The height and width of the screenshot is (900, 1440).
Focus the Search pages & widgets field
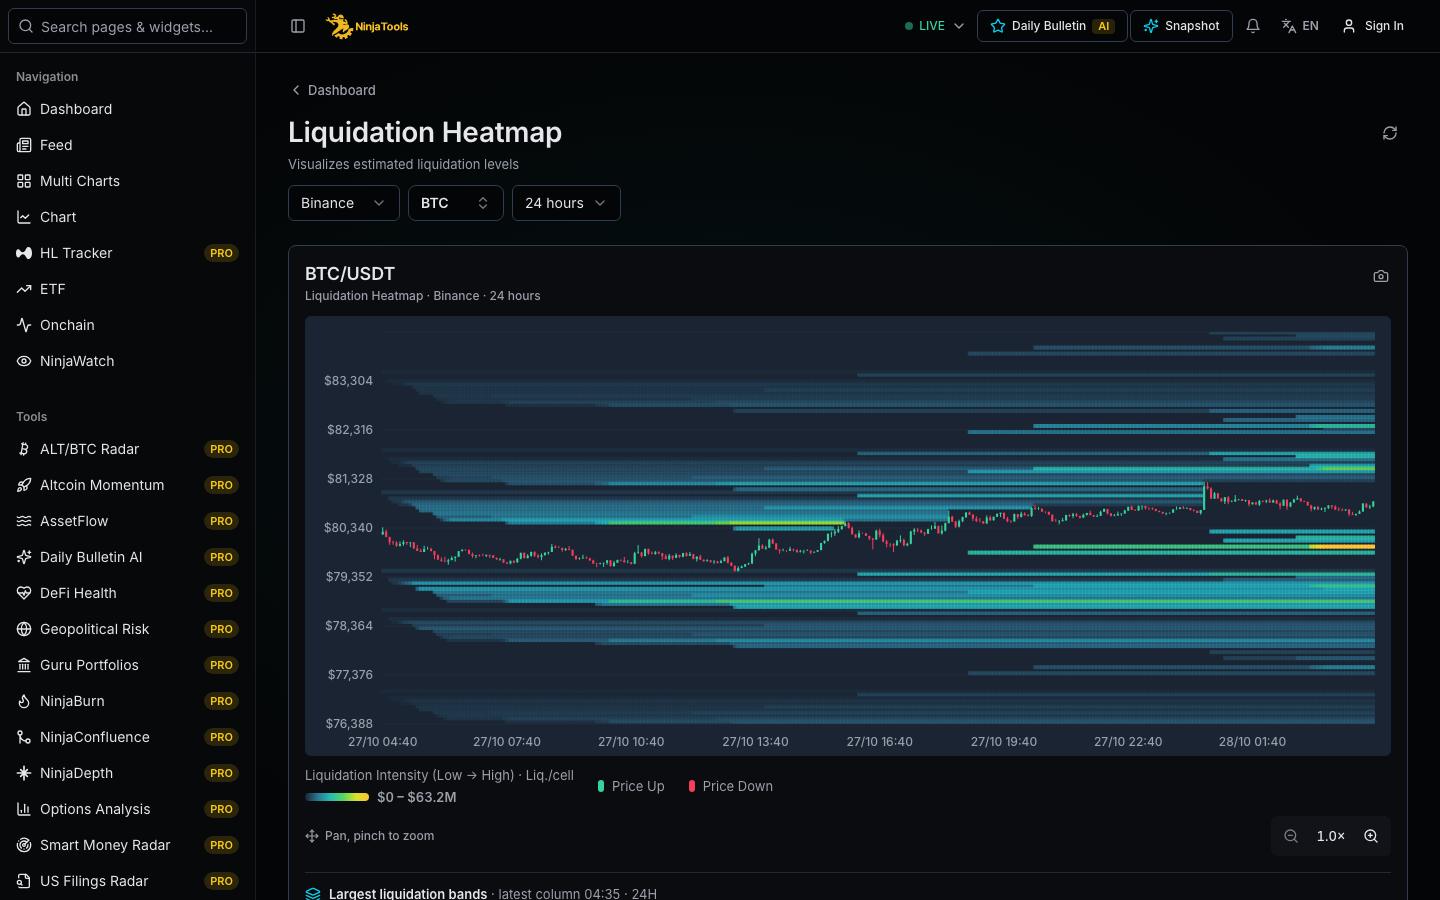coord(127,26)
